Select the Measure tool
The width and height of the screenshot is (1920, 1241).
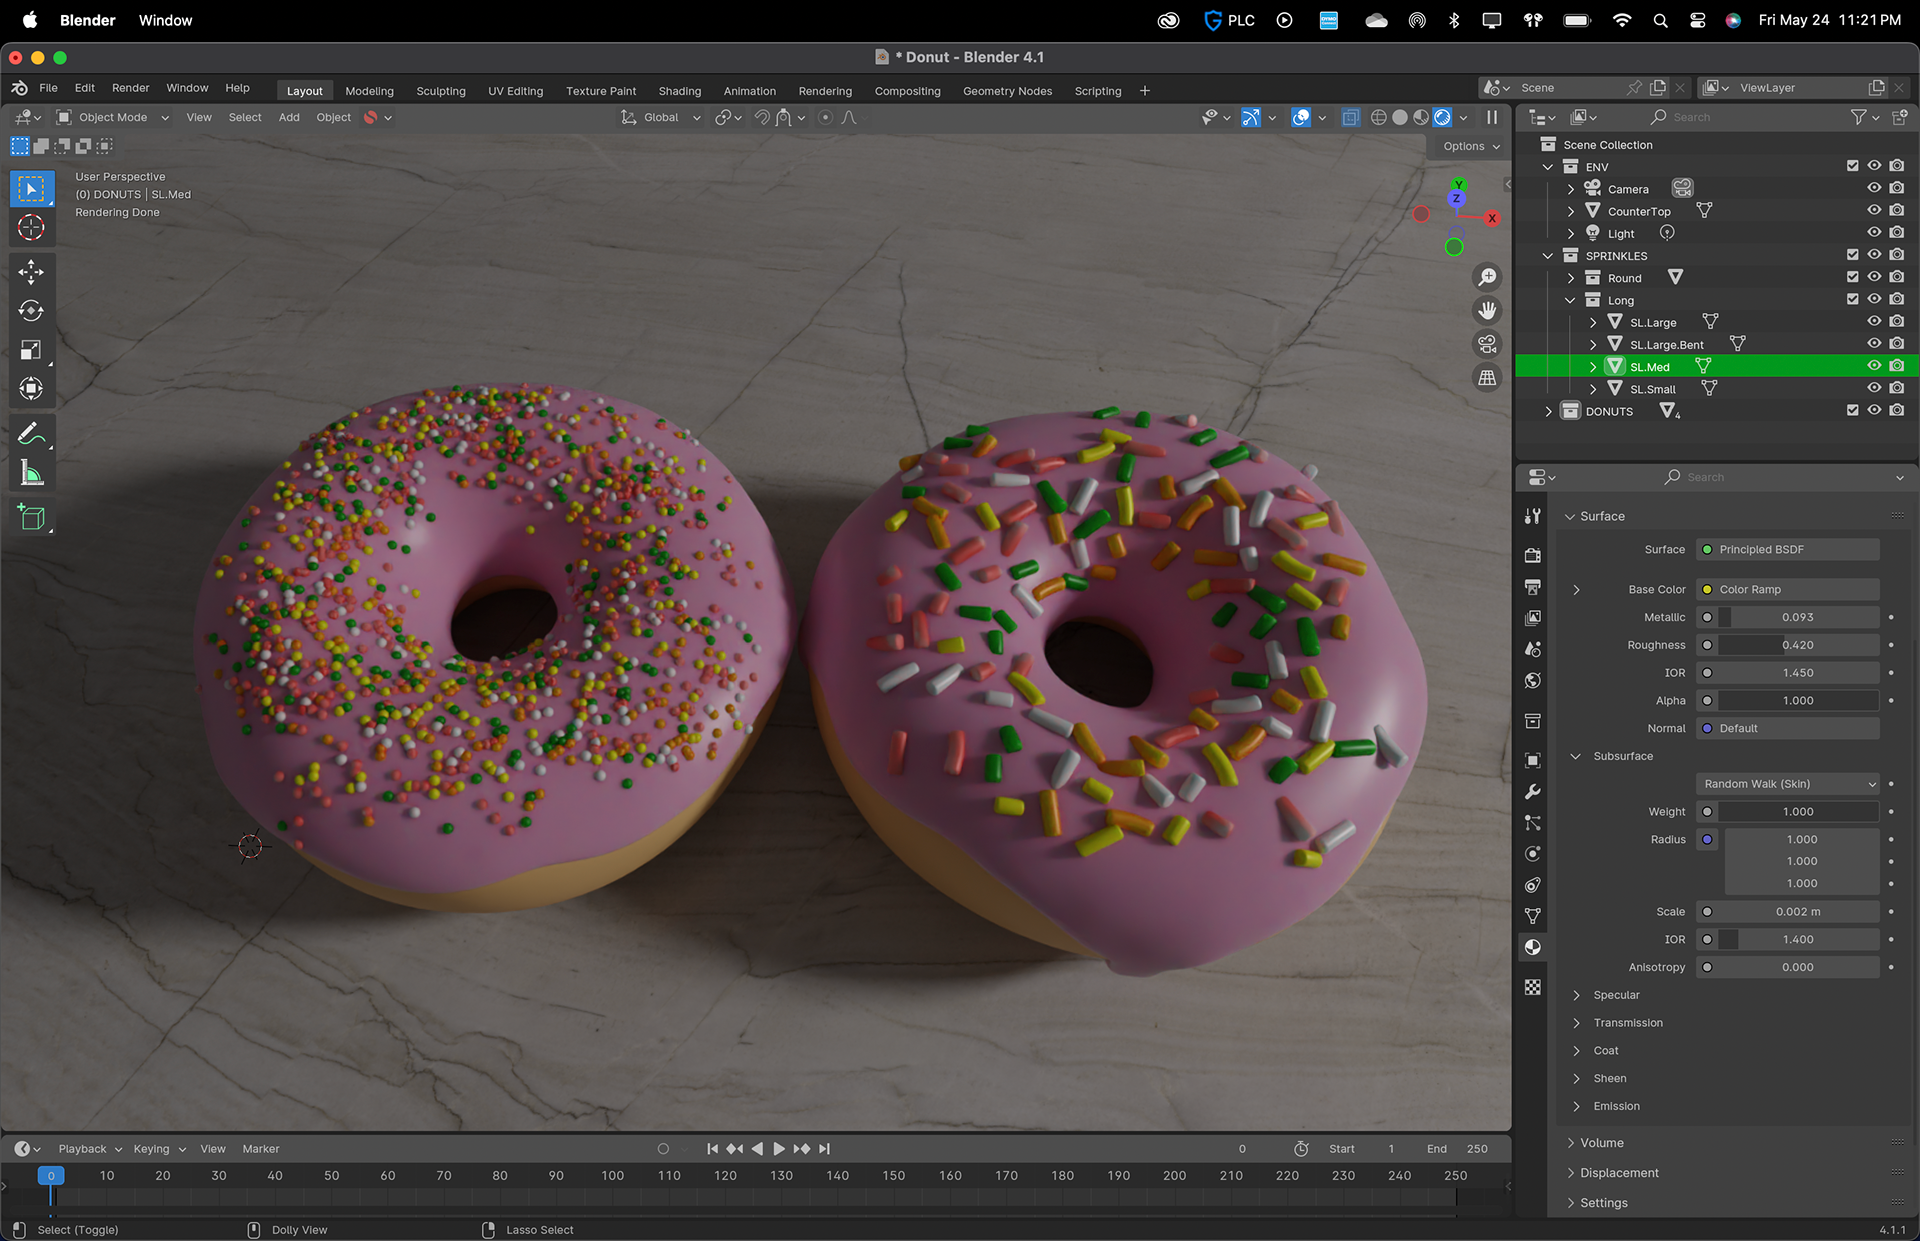coord(31,474)
